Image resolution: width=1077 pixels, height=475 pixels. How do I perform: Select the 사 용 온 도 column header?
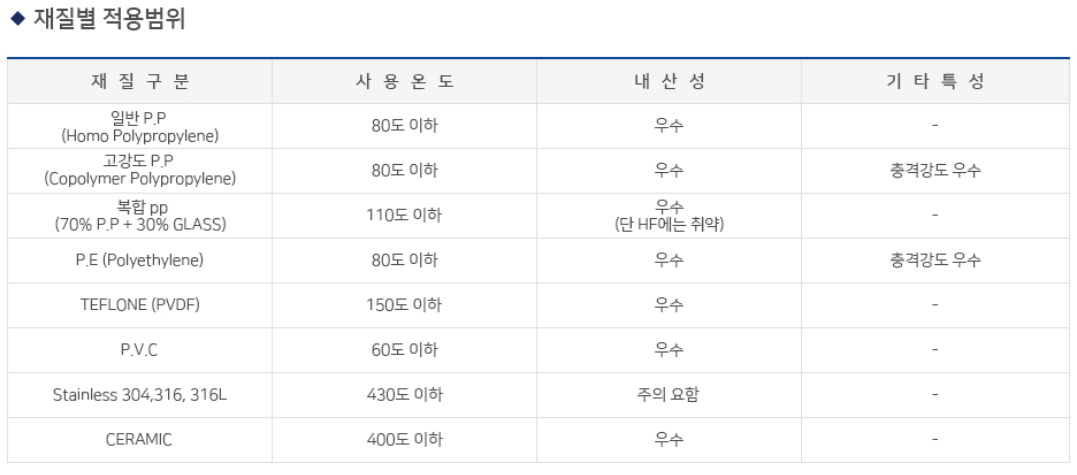pyautogui.click(x=404, y=82)
